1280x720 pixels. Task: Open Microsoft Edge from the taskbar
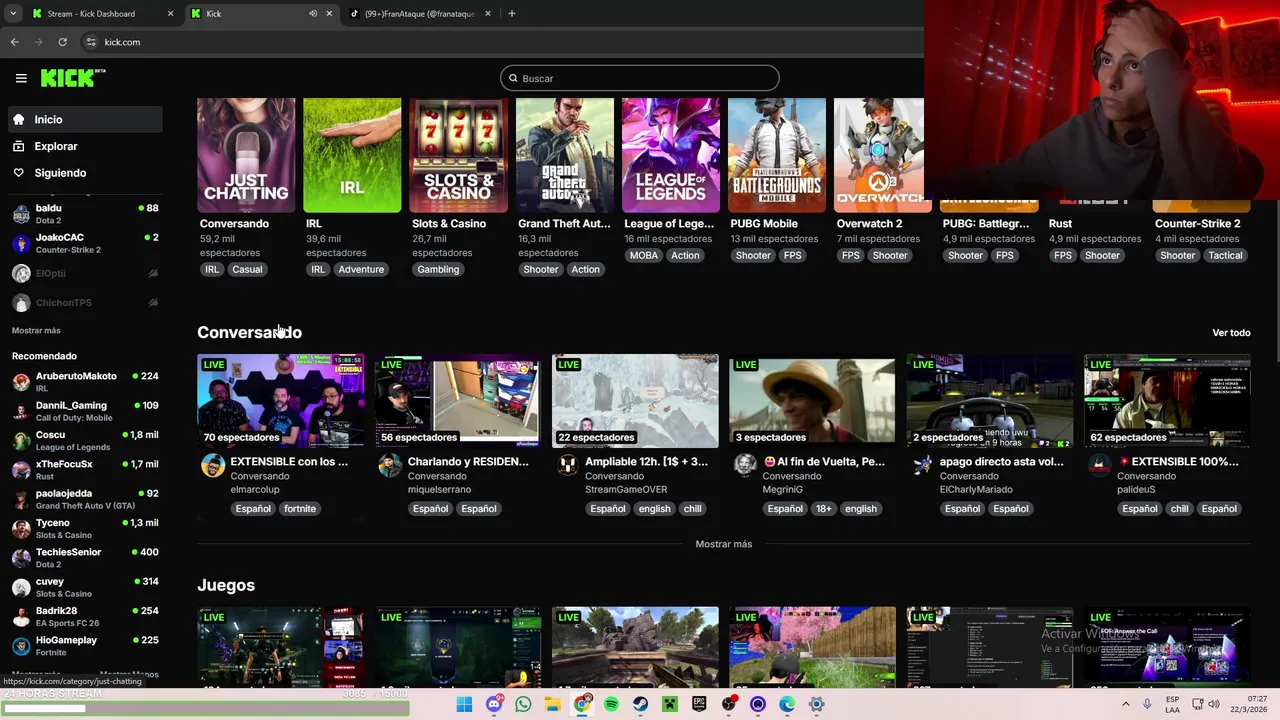tap(787, 704)
